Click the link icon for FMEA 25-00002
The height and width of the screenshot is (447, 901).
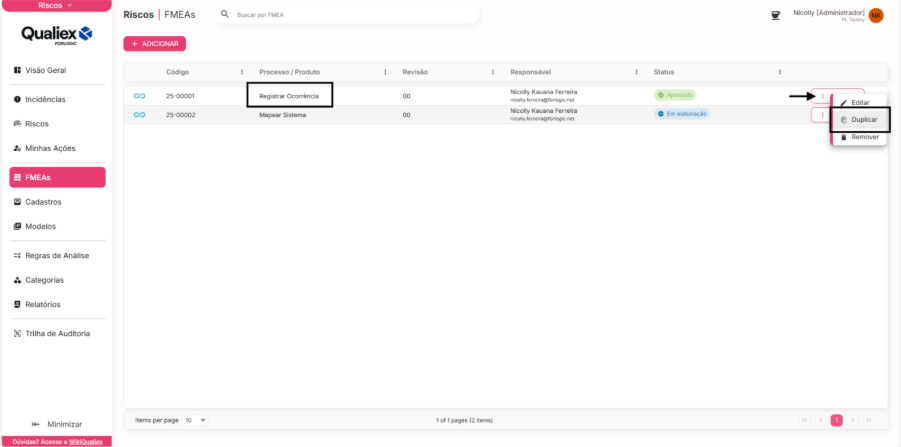(140, 115)
